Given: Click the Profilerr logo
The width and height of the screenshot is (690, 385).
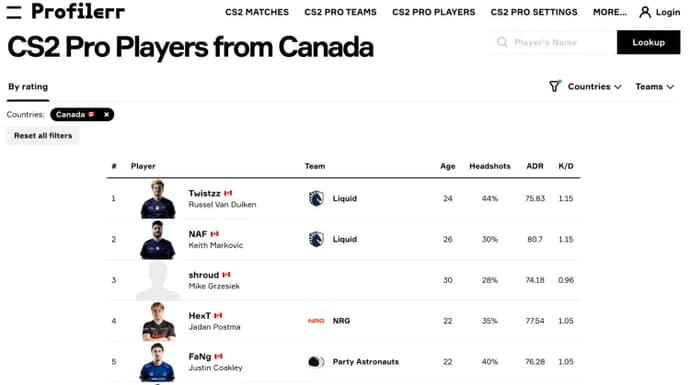Looking at the screenshot, I should pos(78,11).
